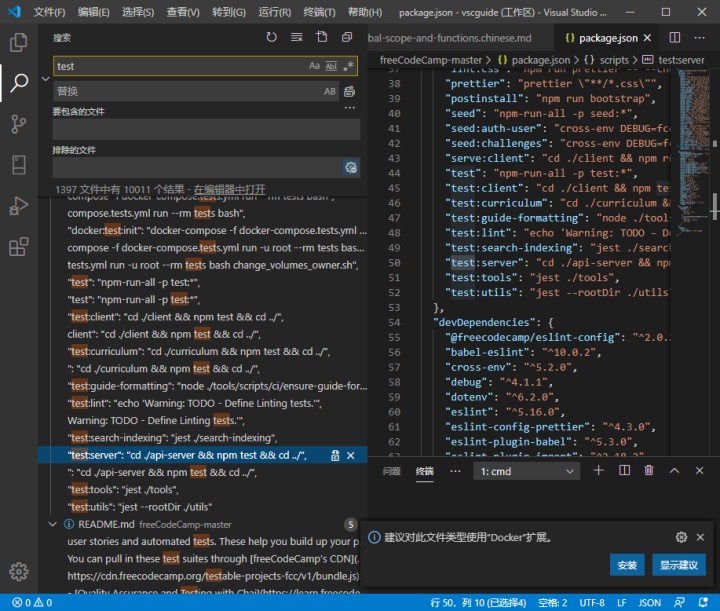Collapse the replace field toggle arrow
Image resolution: width=720 pixels, height=611 pixels.
tap(45, 79)
